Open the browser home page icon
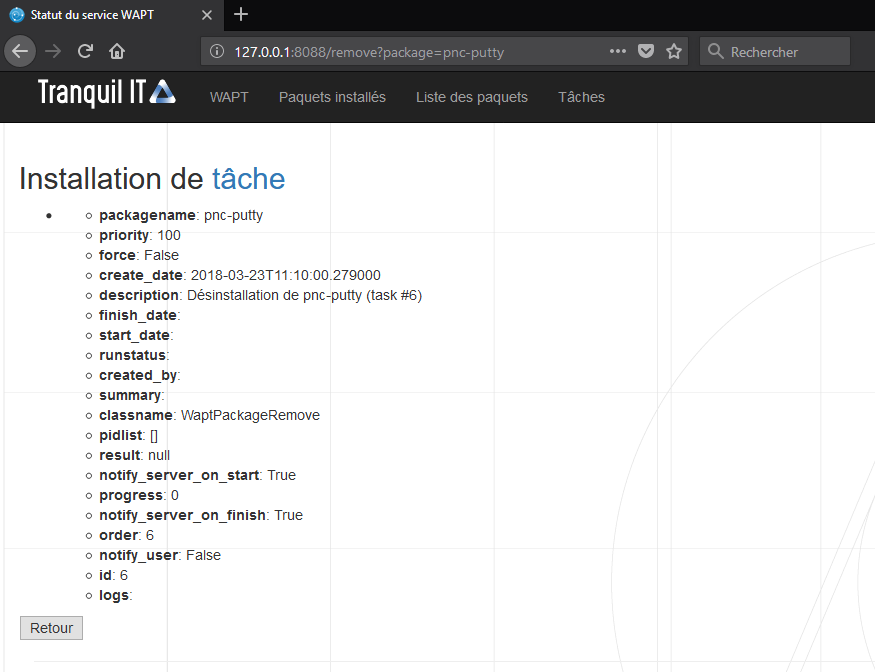Screen dimensions: 875x672 click(117, 52)
